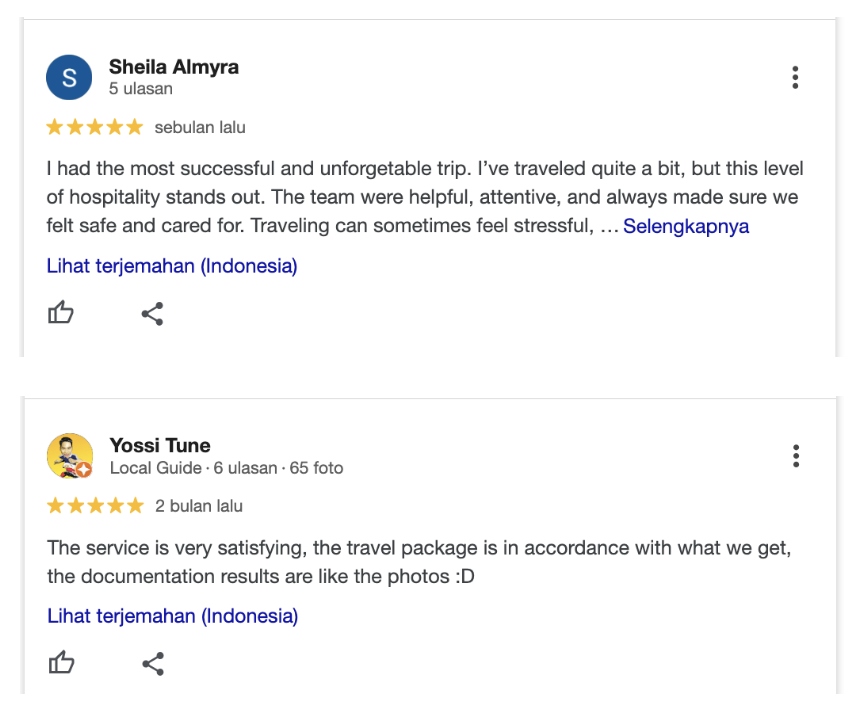Open Yossi Tune's profile name
The height and width of the screenshot is (726, 858).
pos(160,445)
